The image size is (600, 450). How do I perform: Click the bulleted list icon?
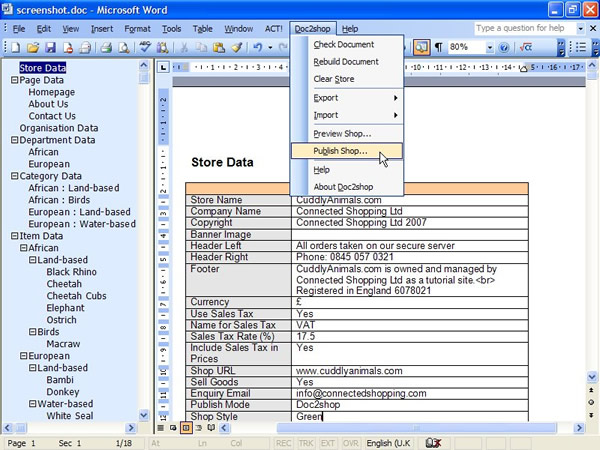[x=581, y=47]
